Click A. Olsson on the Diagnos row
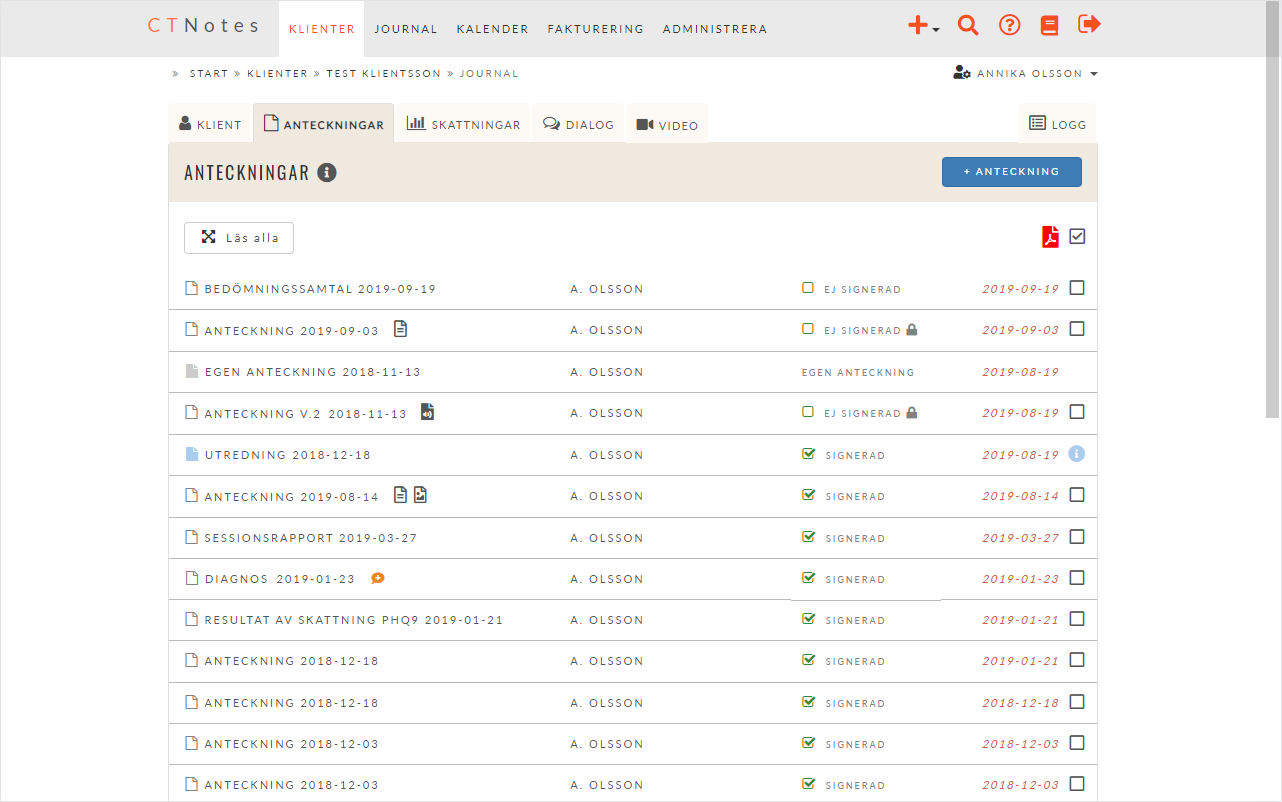 (607, 579)
